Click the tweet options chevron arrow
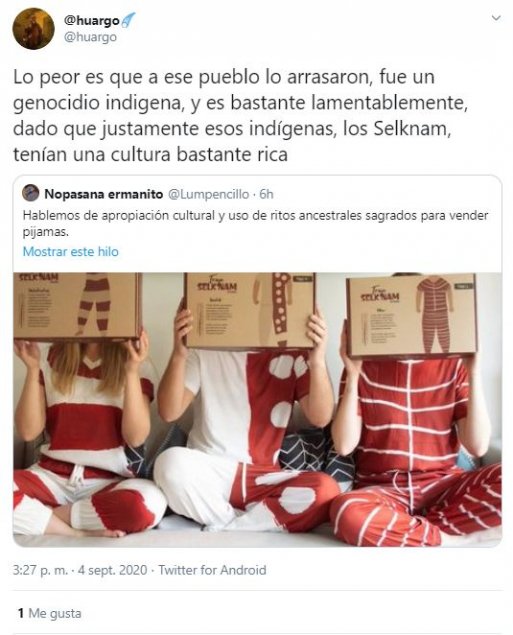513x635 pixels. (496, 18)
